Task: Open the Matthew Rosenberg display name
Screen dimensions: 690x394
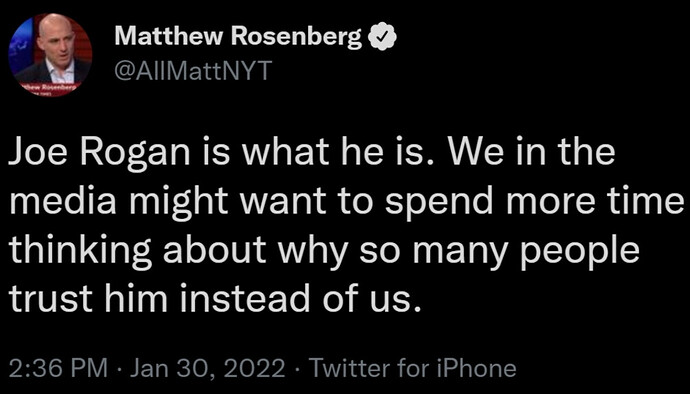Action: (238, 37)
